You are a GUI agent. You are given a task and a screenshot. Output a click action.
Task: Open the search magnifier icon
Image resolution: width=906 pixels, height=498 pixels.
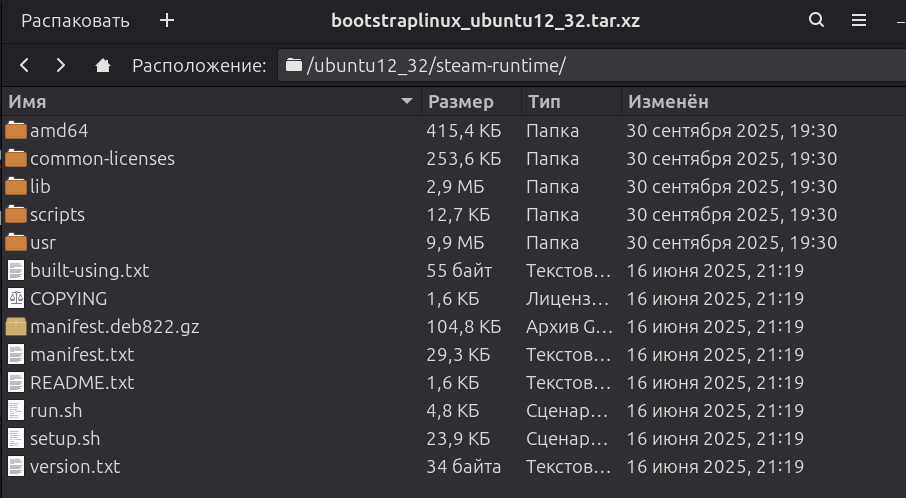[x=817, y=20]
